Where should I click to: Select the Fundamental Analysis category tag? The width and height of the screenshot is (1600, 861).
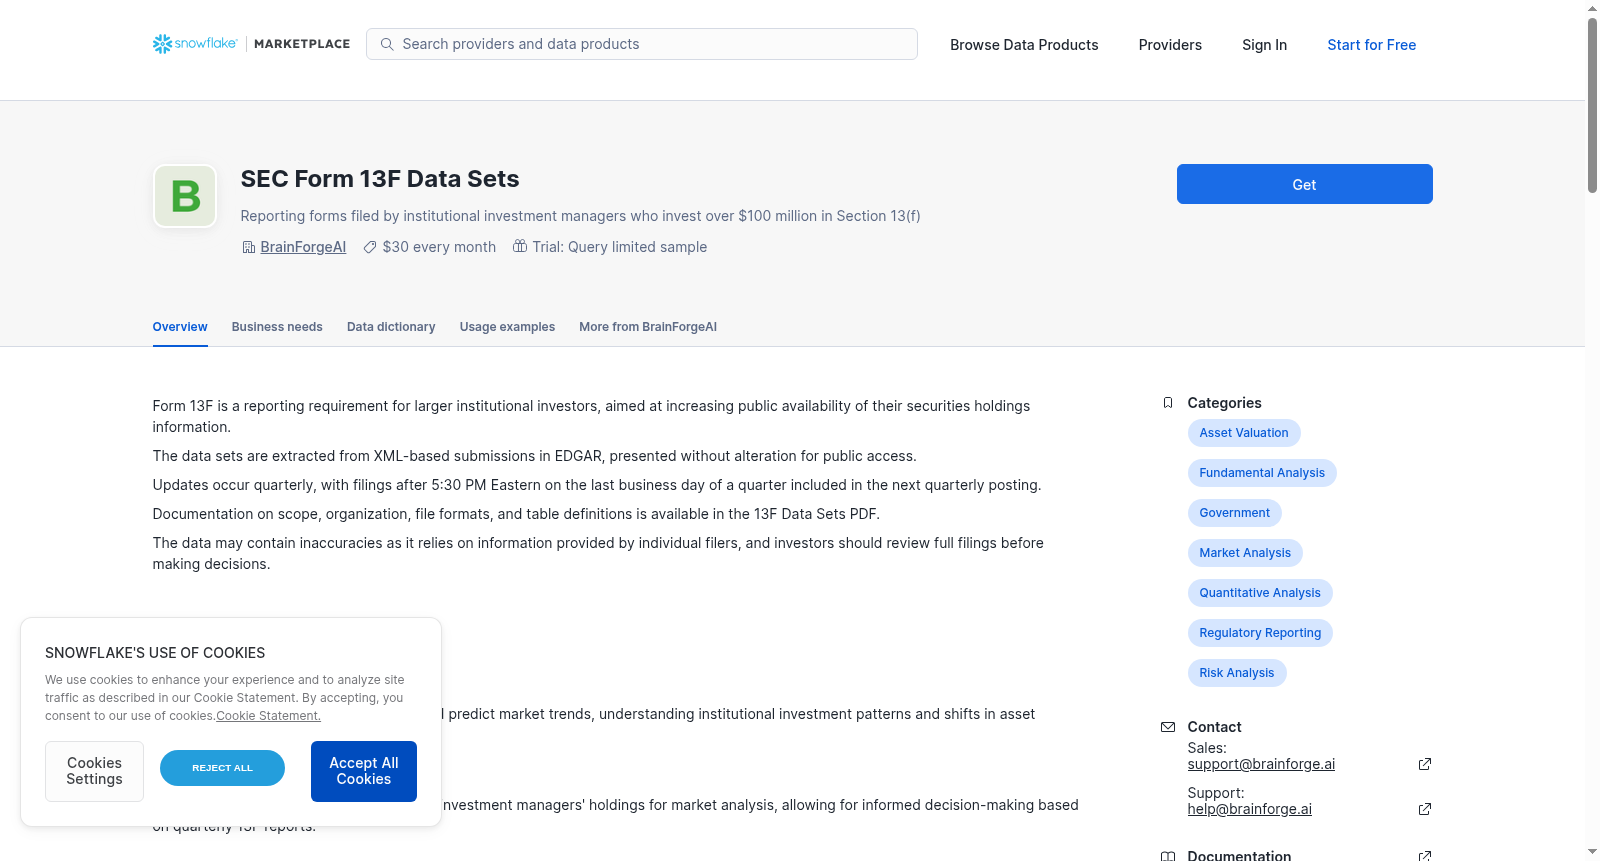pos(1262,473)
